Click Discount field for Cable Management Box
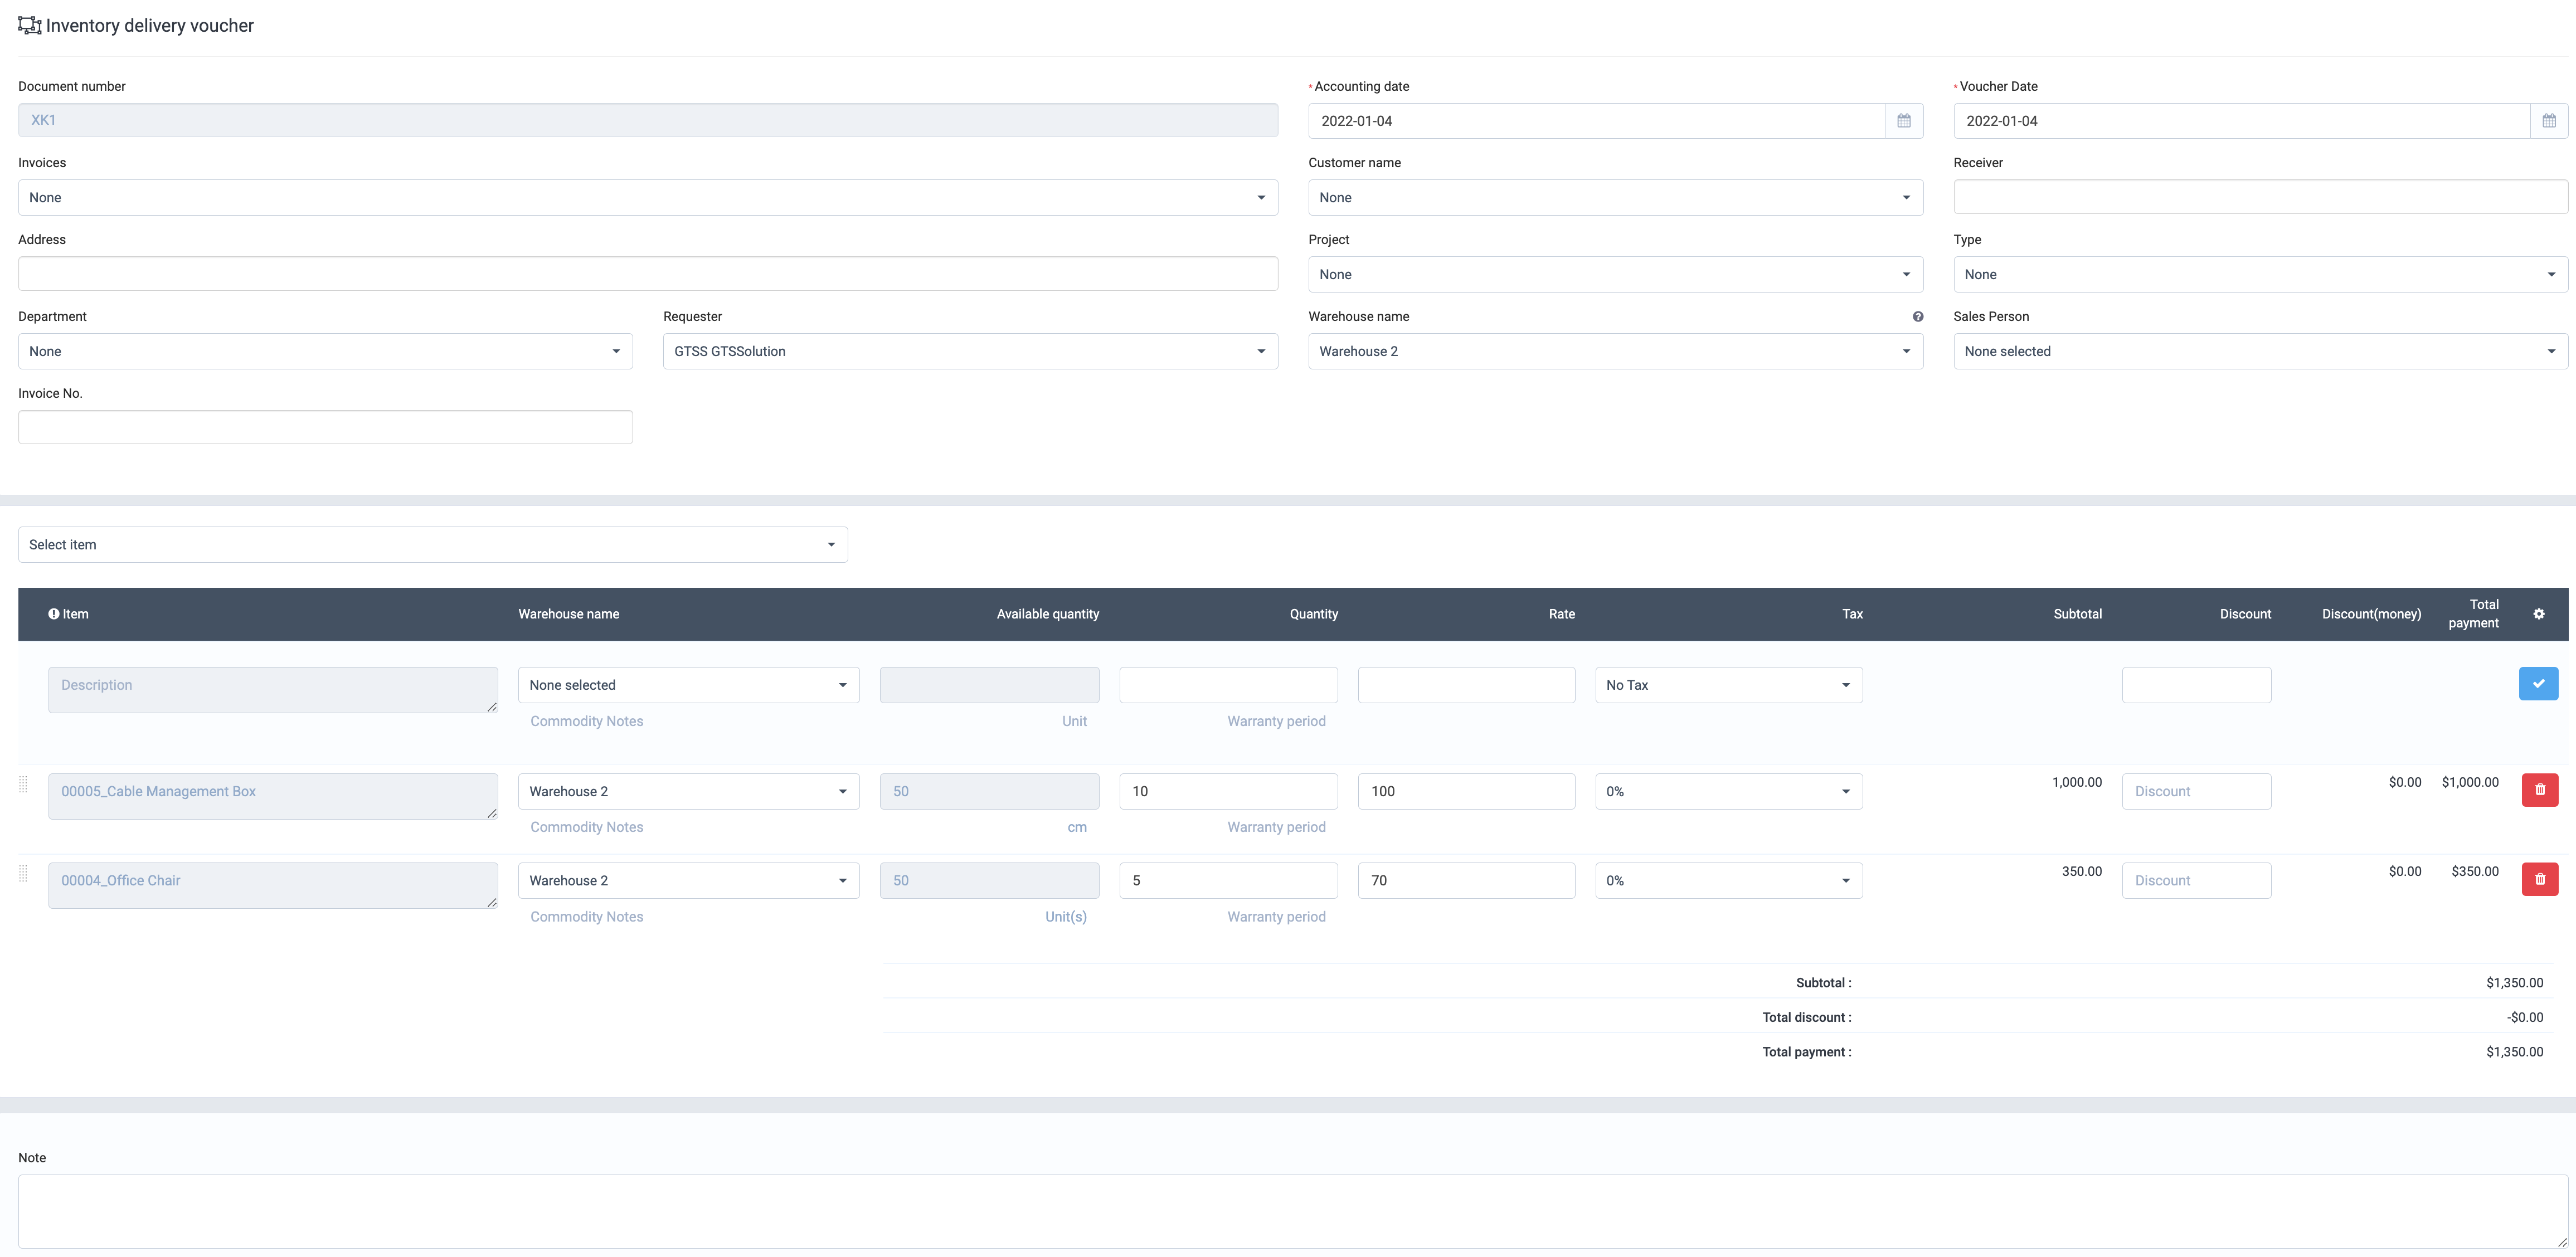Image resolution: width=2576 pixels, height=1257 pixels. pyautogui.click(x=2196, y=791)
